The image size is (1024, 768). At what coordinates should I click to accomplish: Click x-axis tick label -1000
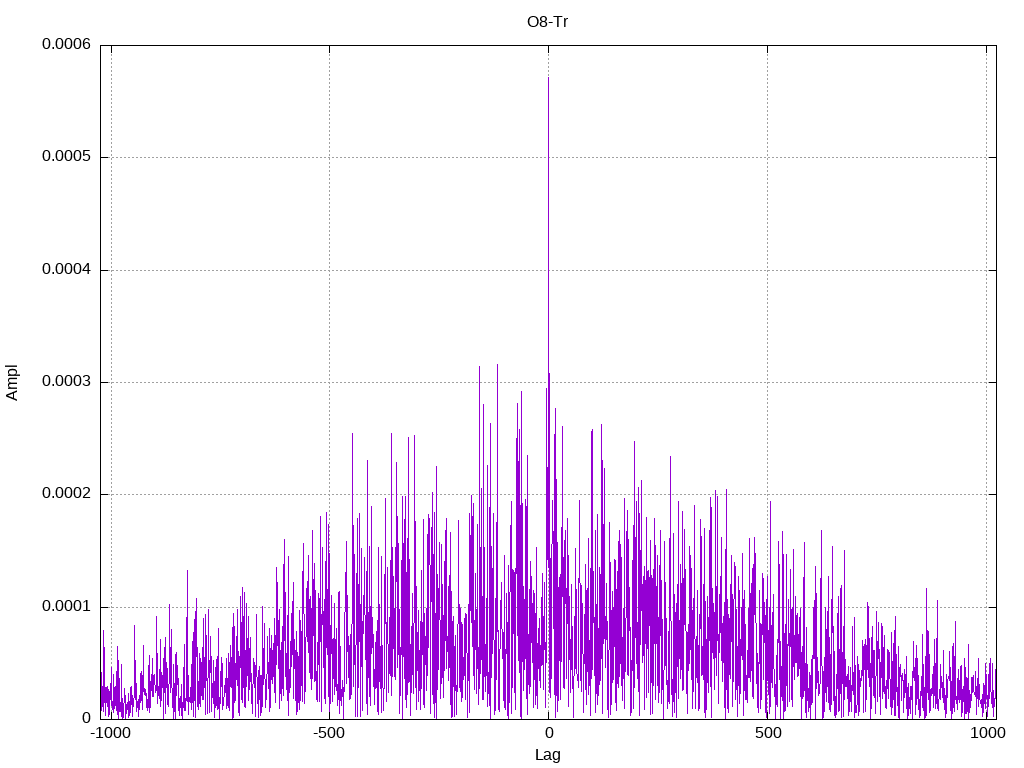coord(110,733)
